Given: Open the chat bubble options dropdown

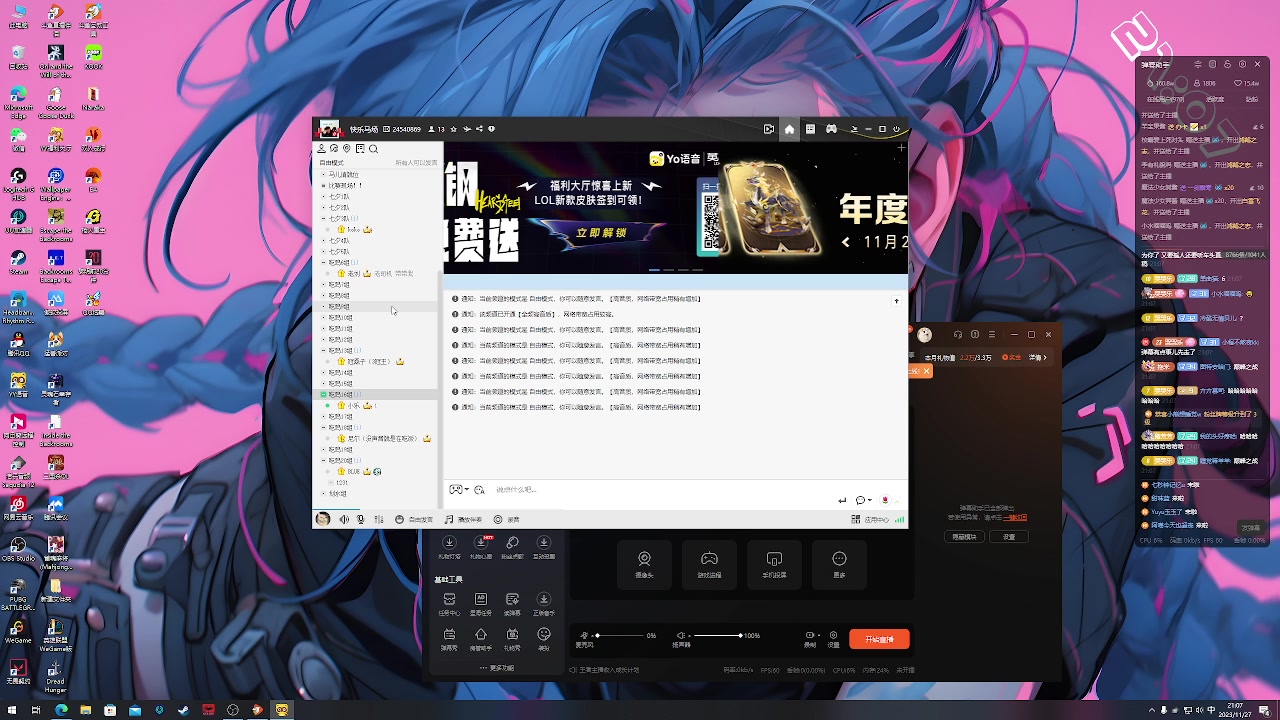Looking at the screenshot, I should pos(863,500).
